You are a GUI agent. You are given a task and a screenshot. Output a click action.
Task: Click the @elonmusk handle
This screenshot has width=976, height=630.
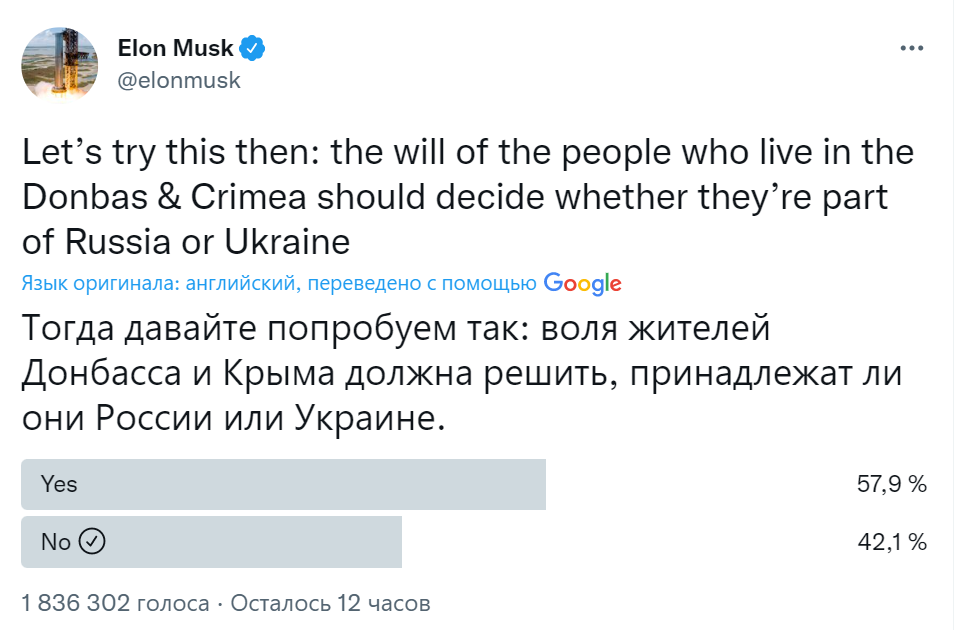[x=179, y=81]
